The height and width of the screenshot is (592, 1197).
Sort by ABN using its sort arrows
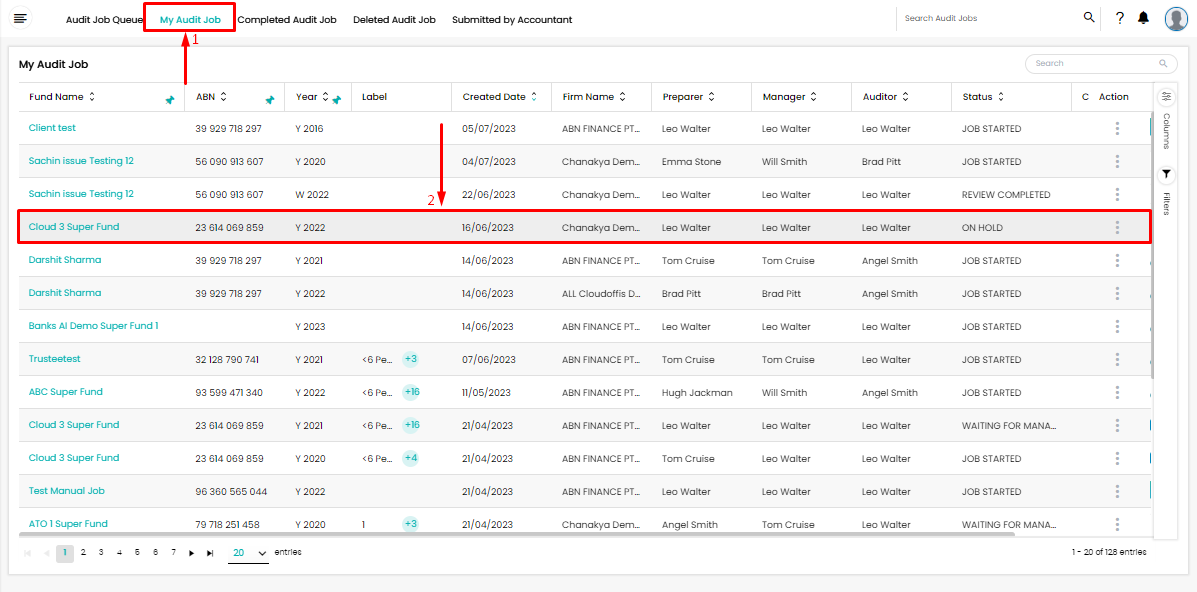pyautogui.click(x=224, y=97)
